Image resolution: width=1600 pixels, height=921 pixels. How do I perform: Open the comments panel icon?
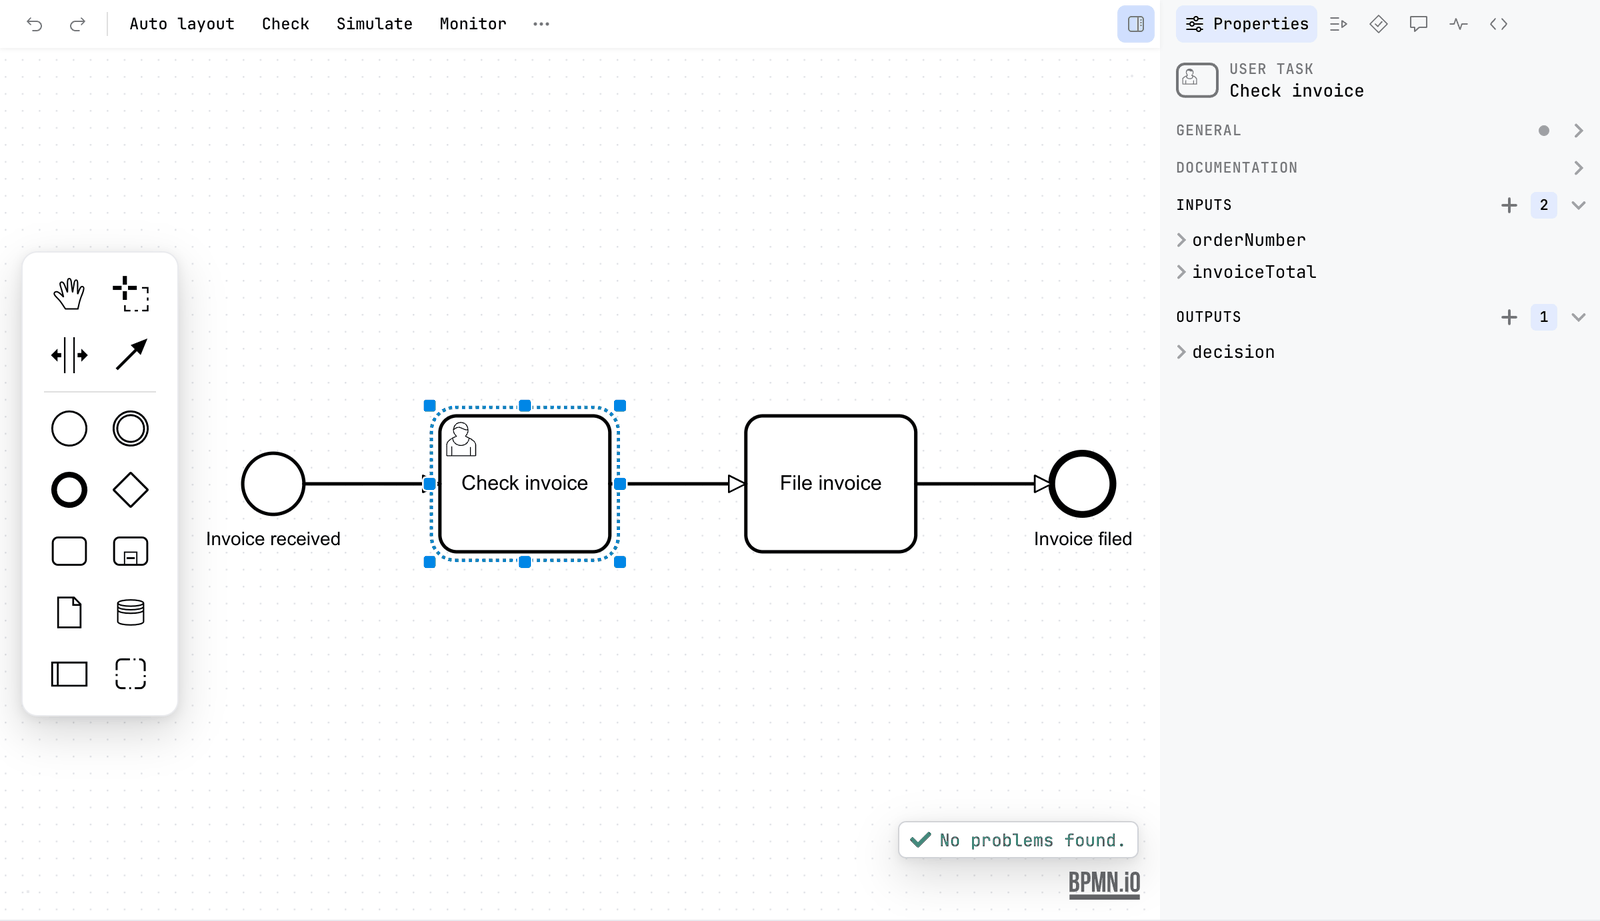[x=1419, y=24]
